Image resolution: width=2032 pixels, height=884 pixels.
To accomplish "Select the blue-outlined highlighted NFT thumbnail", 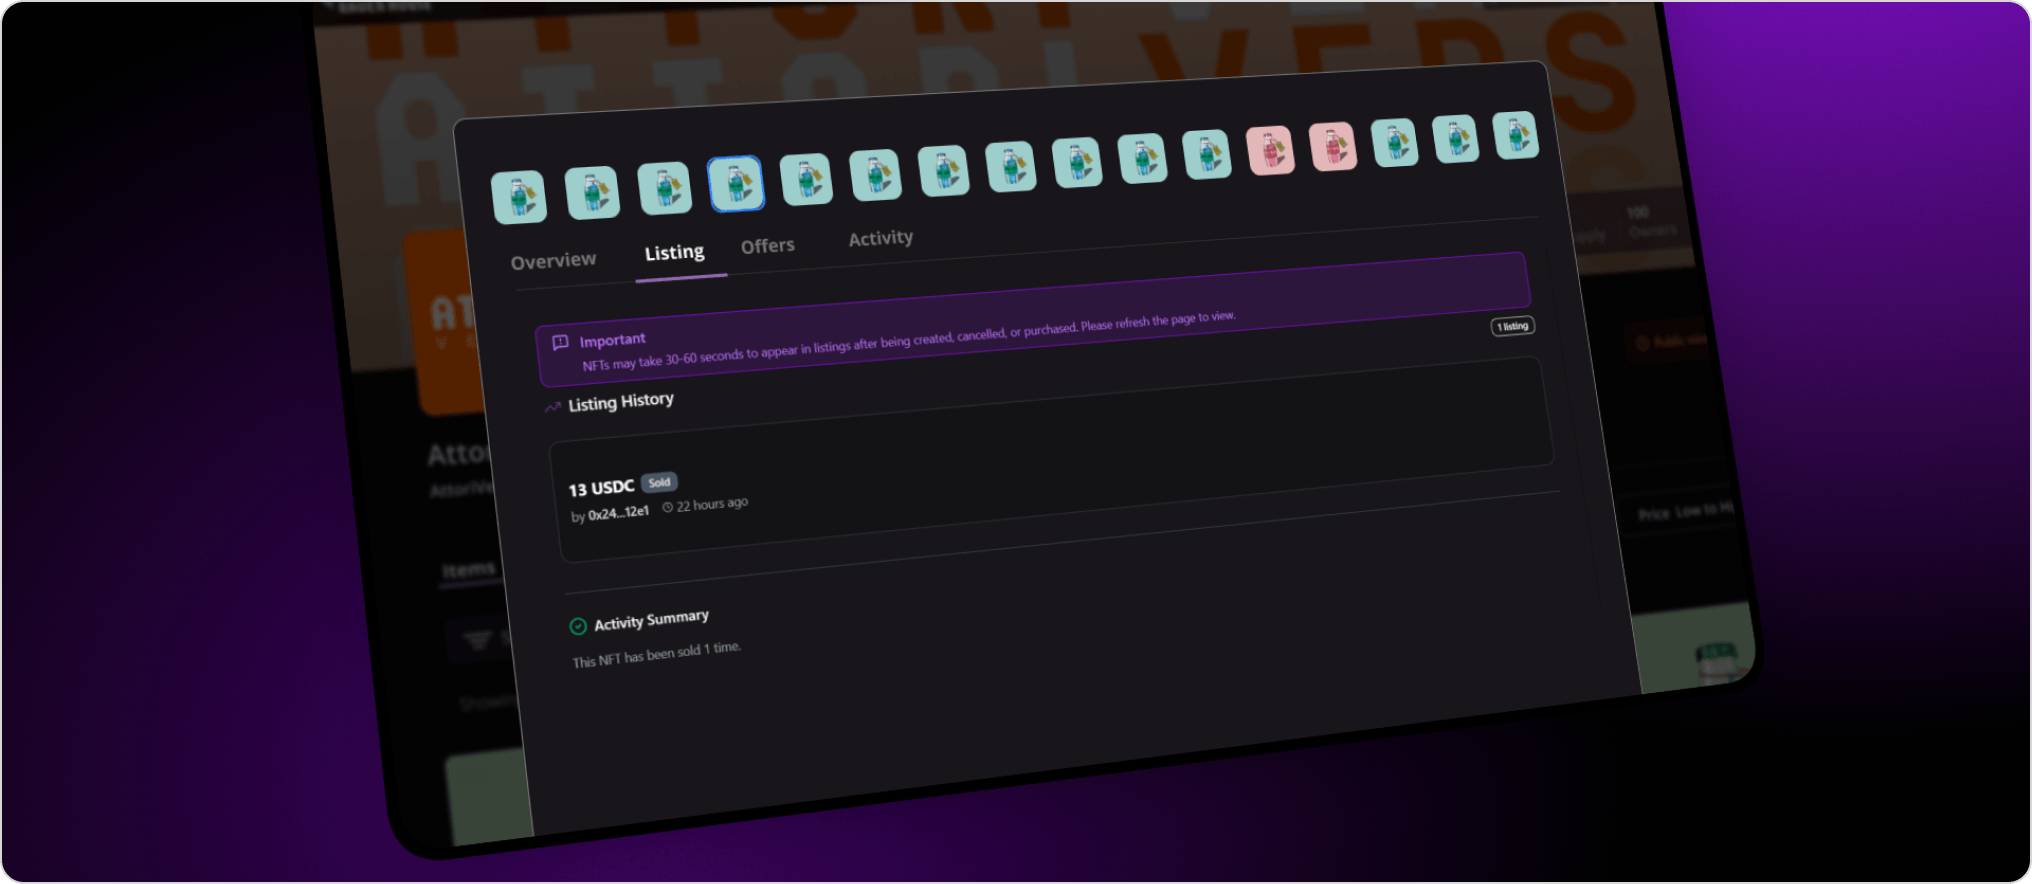I will point(736,184).
